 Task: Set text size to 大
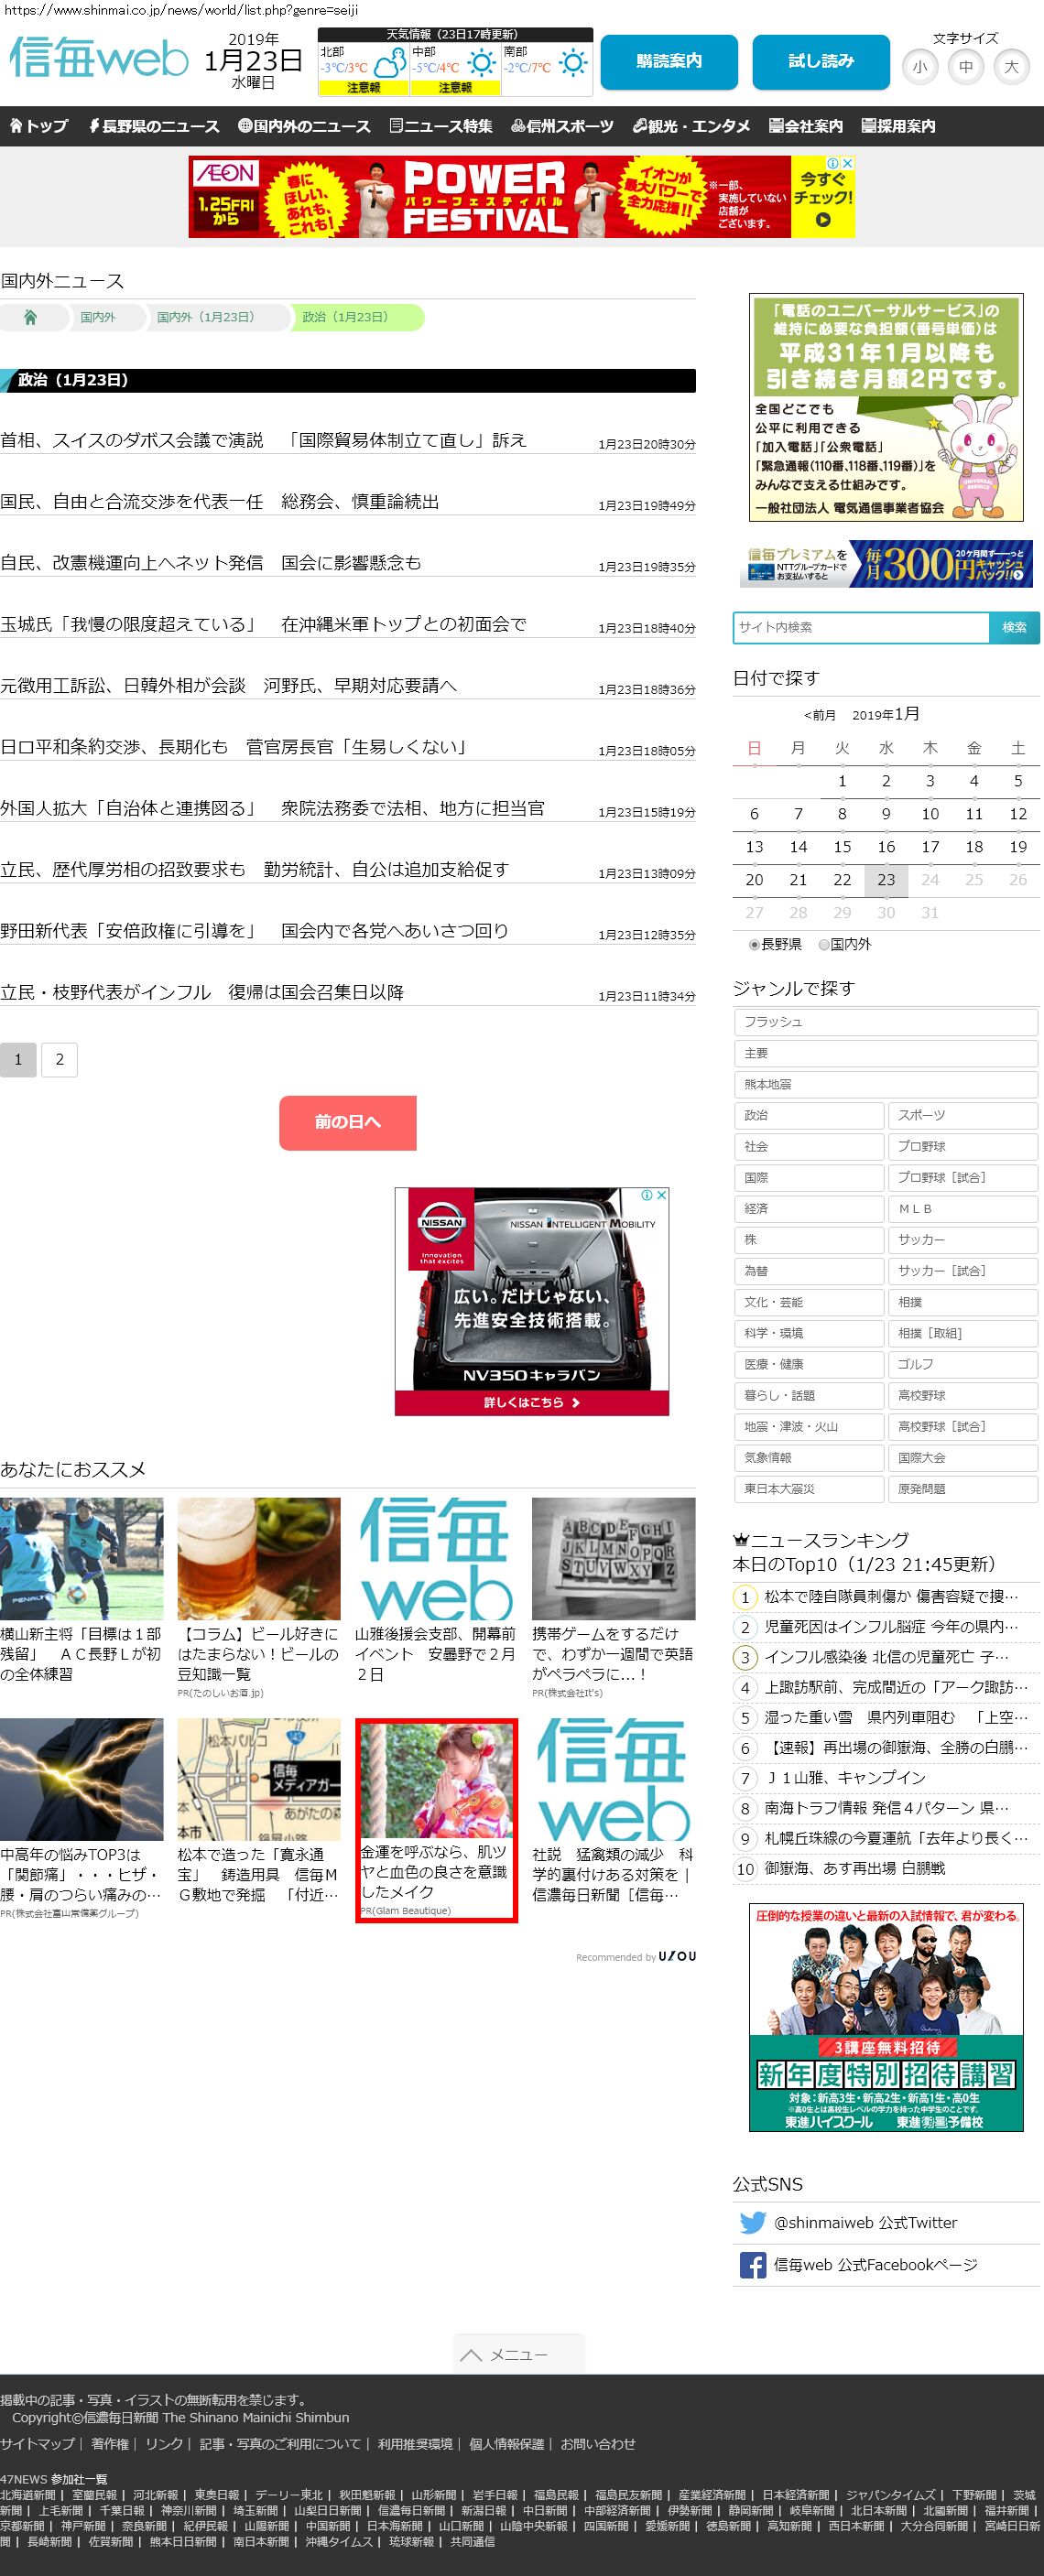tap(1011, 67)
